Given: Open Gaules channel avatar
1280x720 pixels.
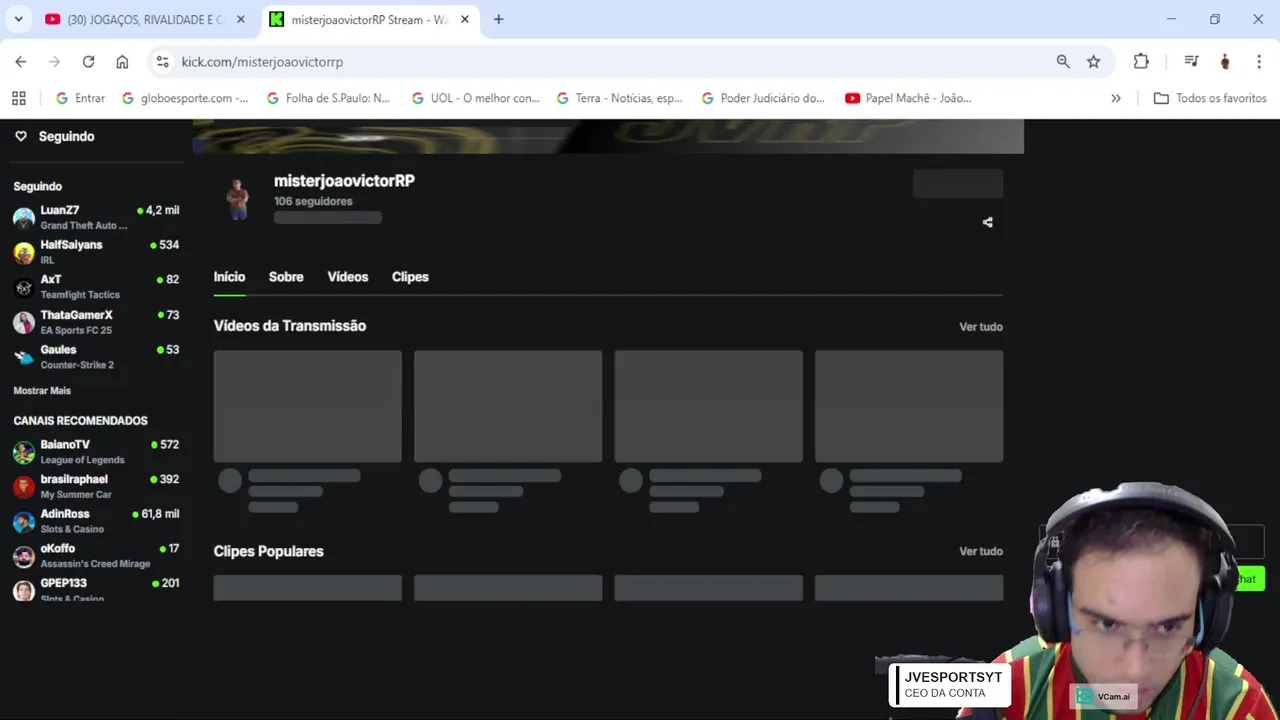Looking at the screenshot, I should click(x=24, y=357).
